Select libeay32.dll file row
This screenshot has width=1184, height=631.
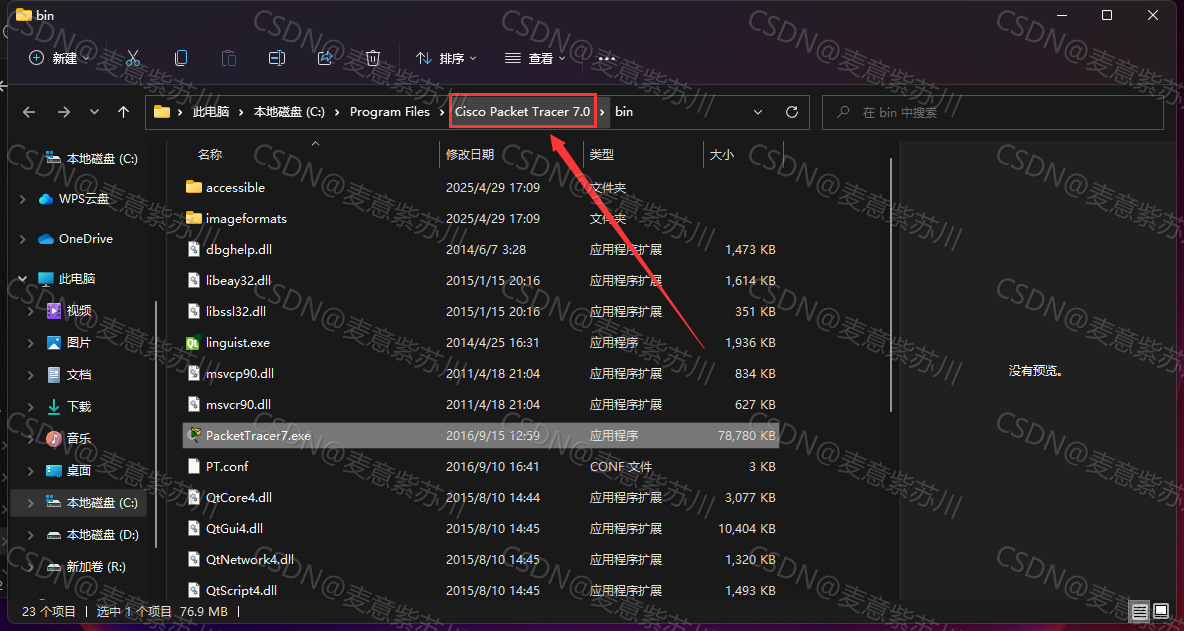click(481, 280)
